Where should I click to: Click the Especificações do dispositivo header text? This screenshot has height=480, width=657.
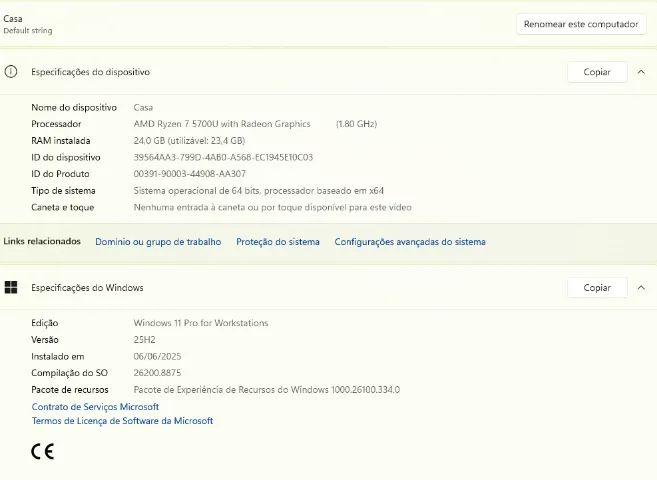(x=91, y=72)
